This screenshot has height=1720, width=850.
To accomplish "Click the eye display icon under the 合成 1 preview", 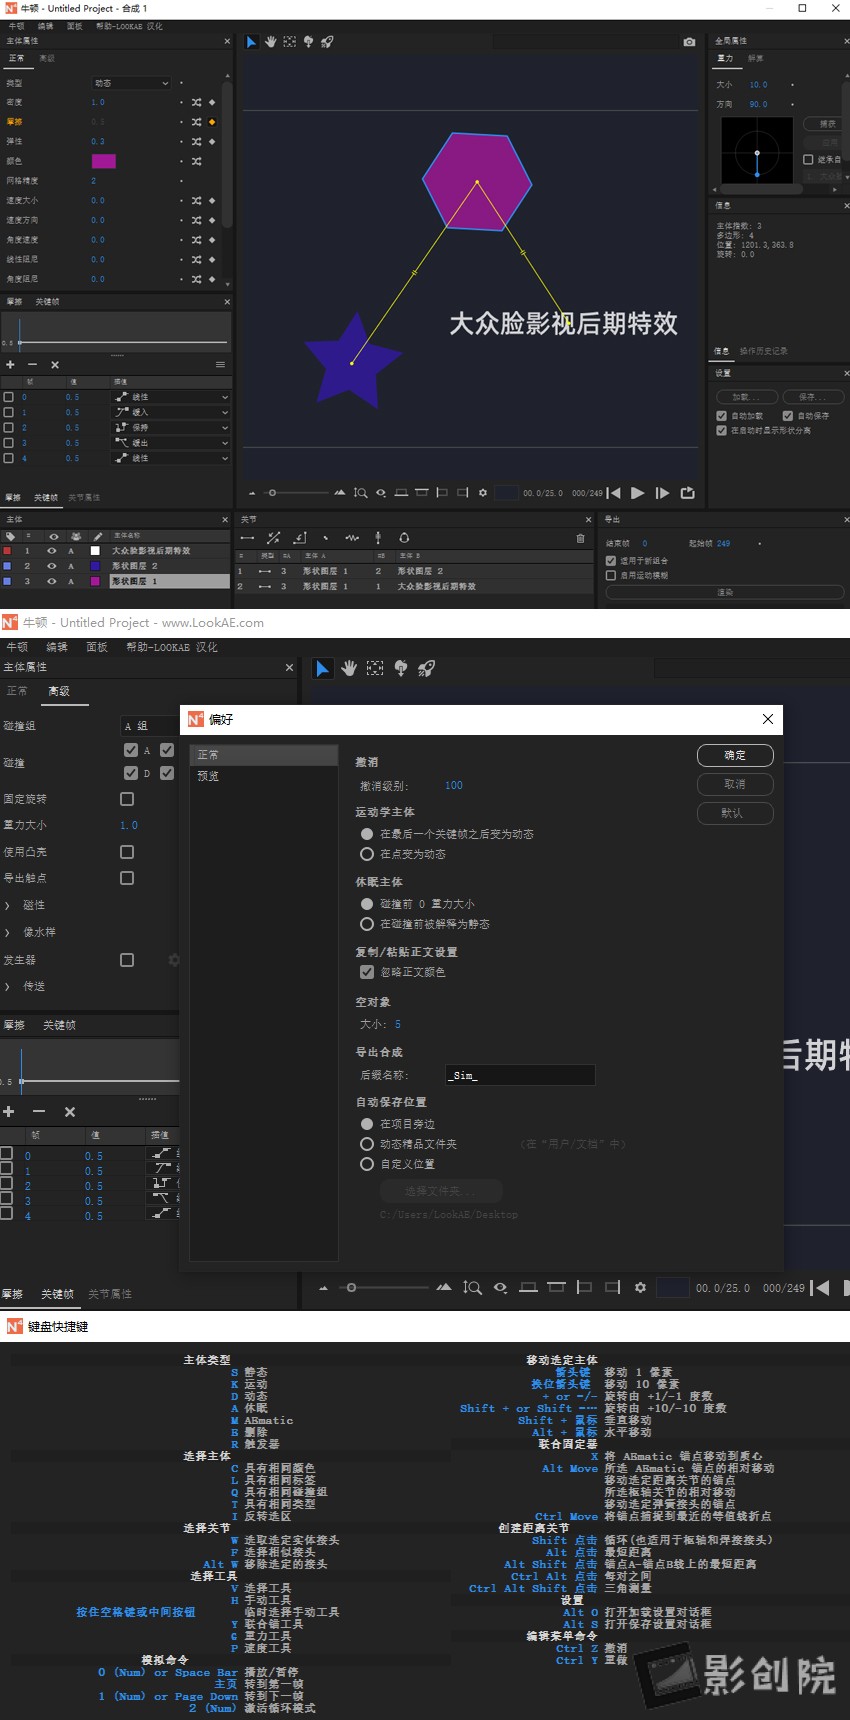I will point(380,493).
